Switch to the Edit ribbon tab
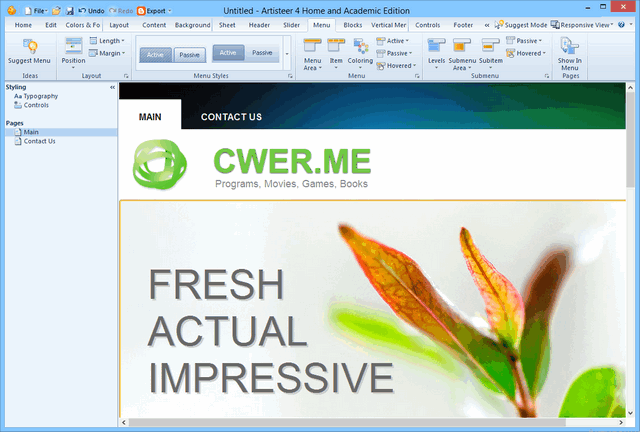This screenshot has height=432, width=640. [51, 25]
